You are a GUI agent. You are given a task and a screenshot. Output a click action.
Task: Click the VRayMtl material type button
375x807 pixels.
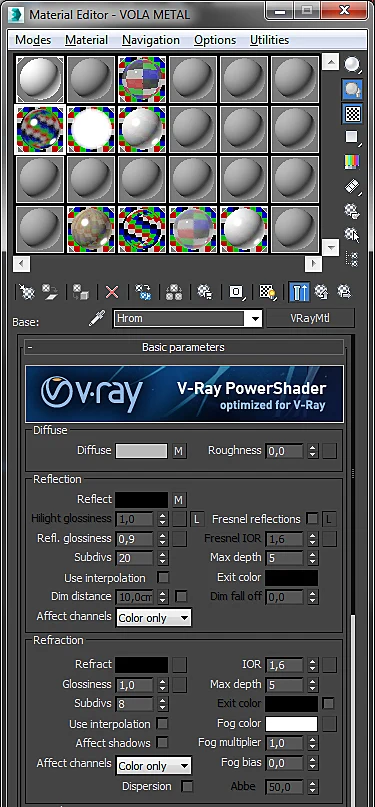coord(310,318)
